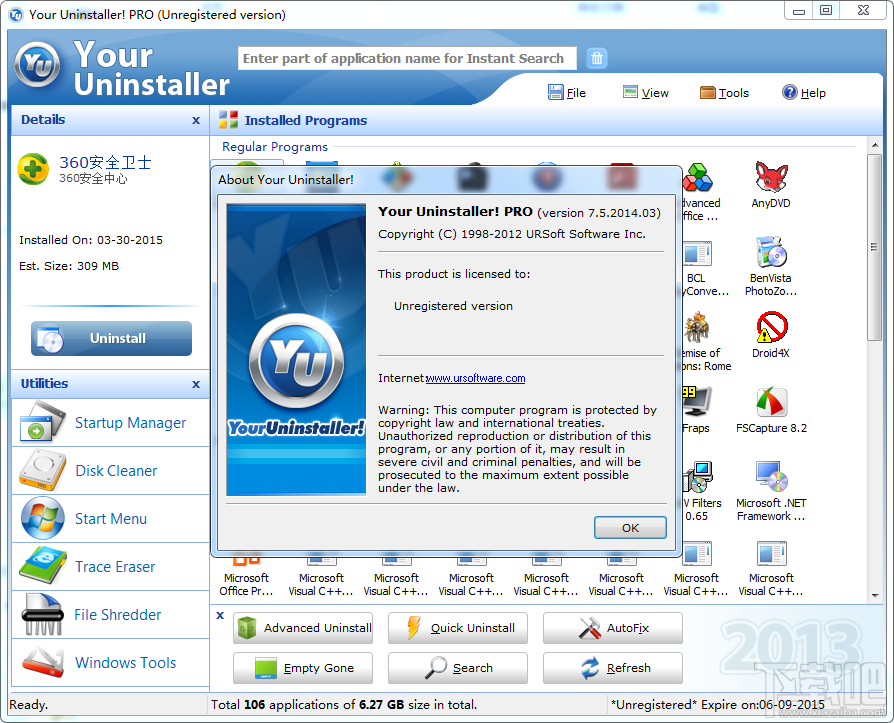This screenshot has width=894, height=723.
Task: Close the bottom action toolbar
Action: [220, 615]
